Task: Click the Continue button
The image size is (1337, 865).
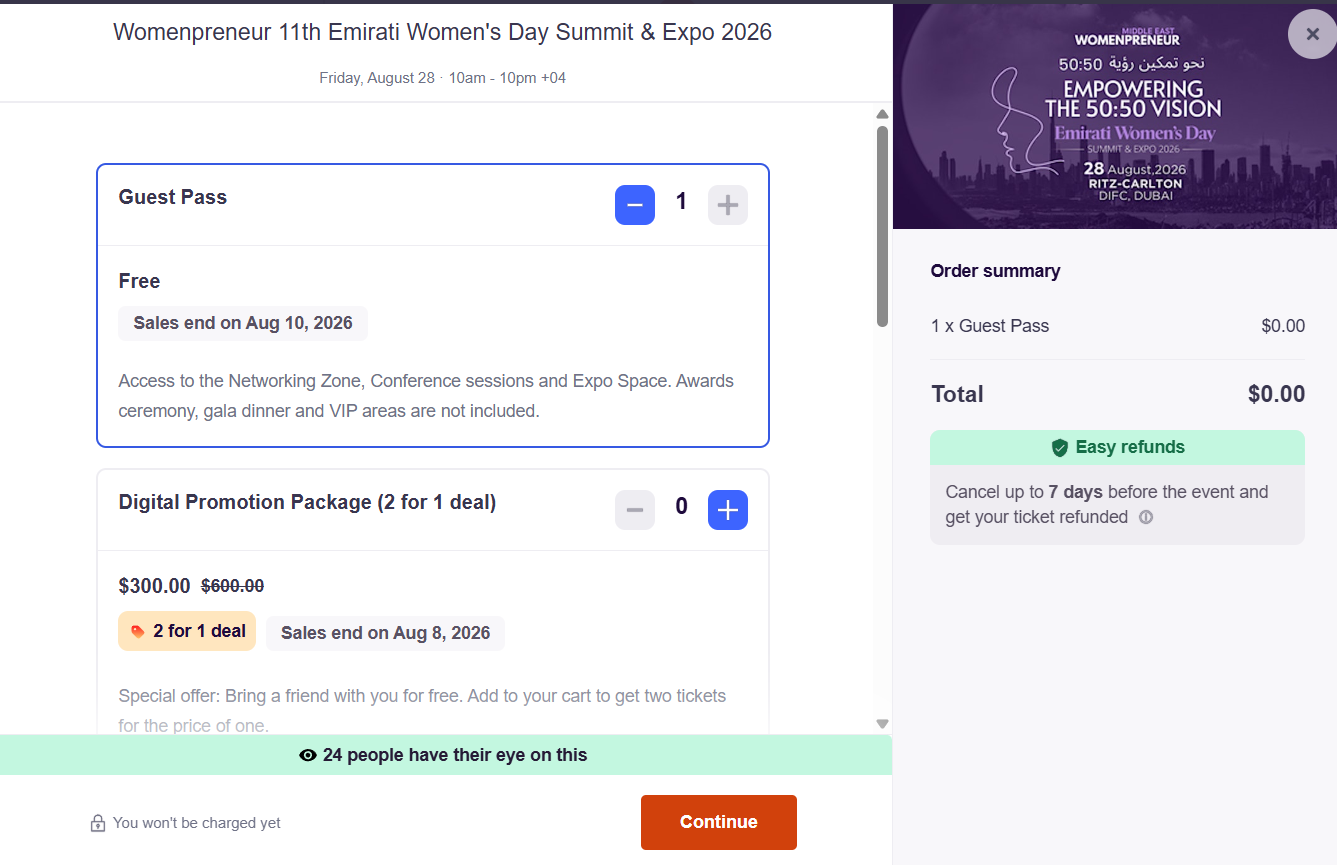Action: point(718,822)
